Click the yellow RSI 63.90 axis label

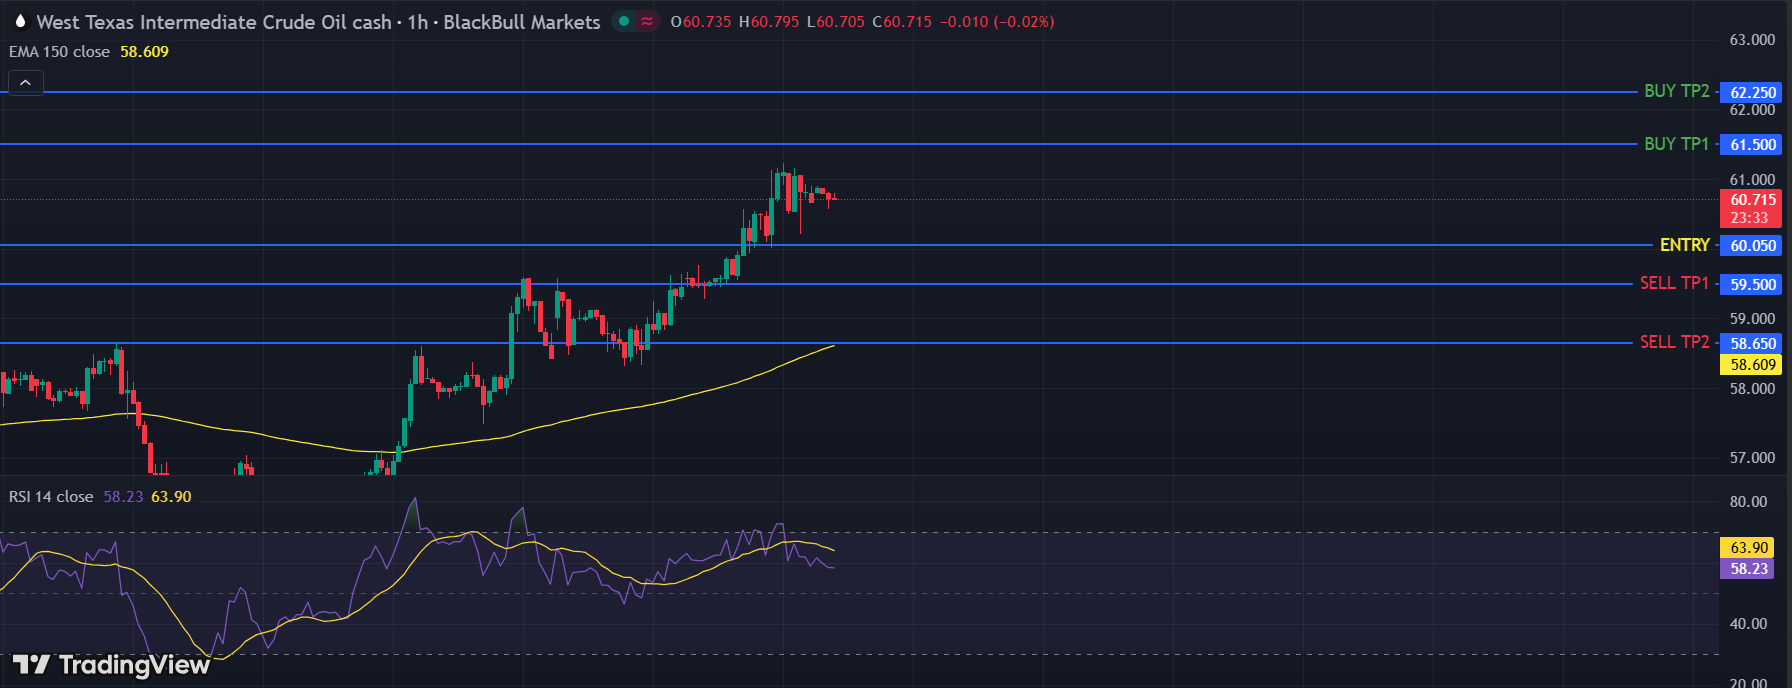tap(1749, 548)
